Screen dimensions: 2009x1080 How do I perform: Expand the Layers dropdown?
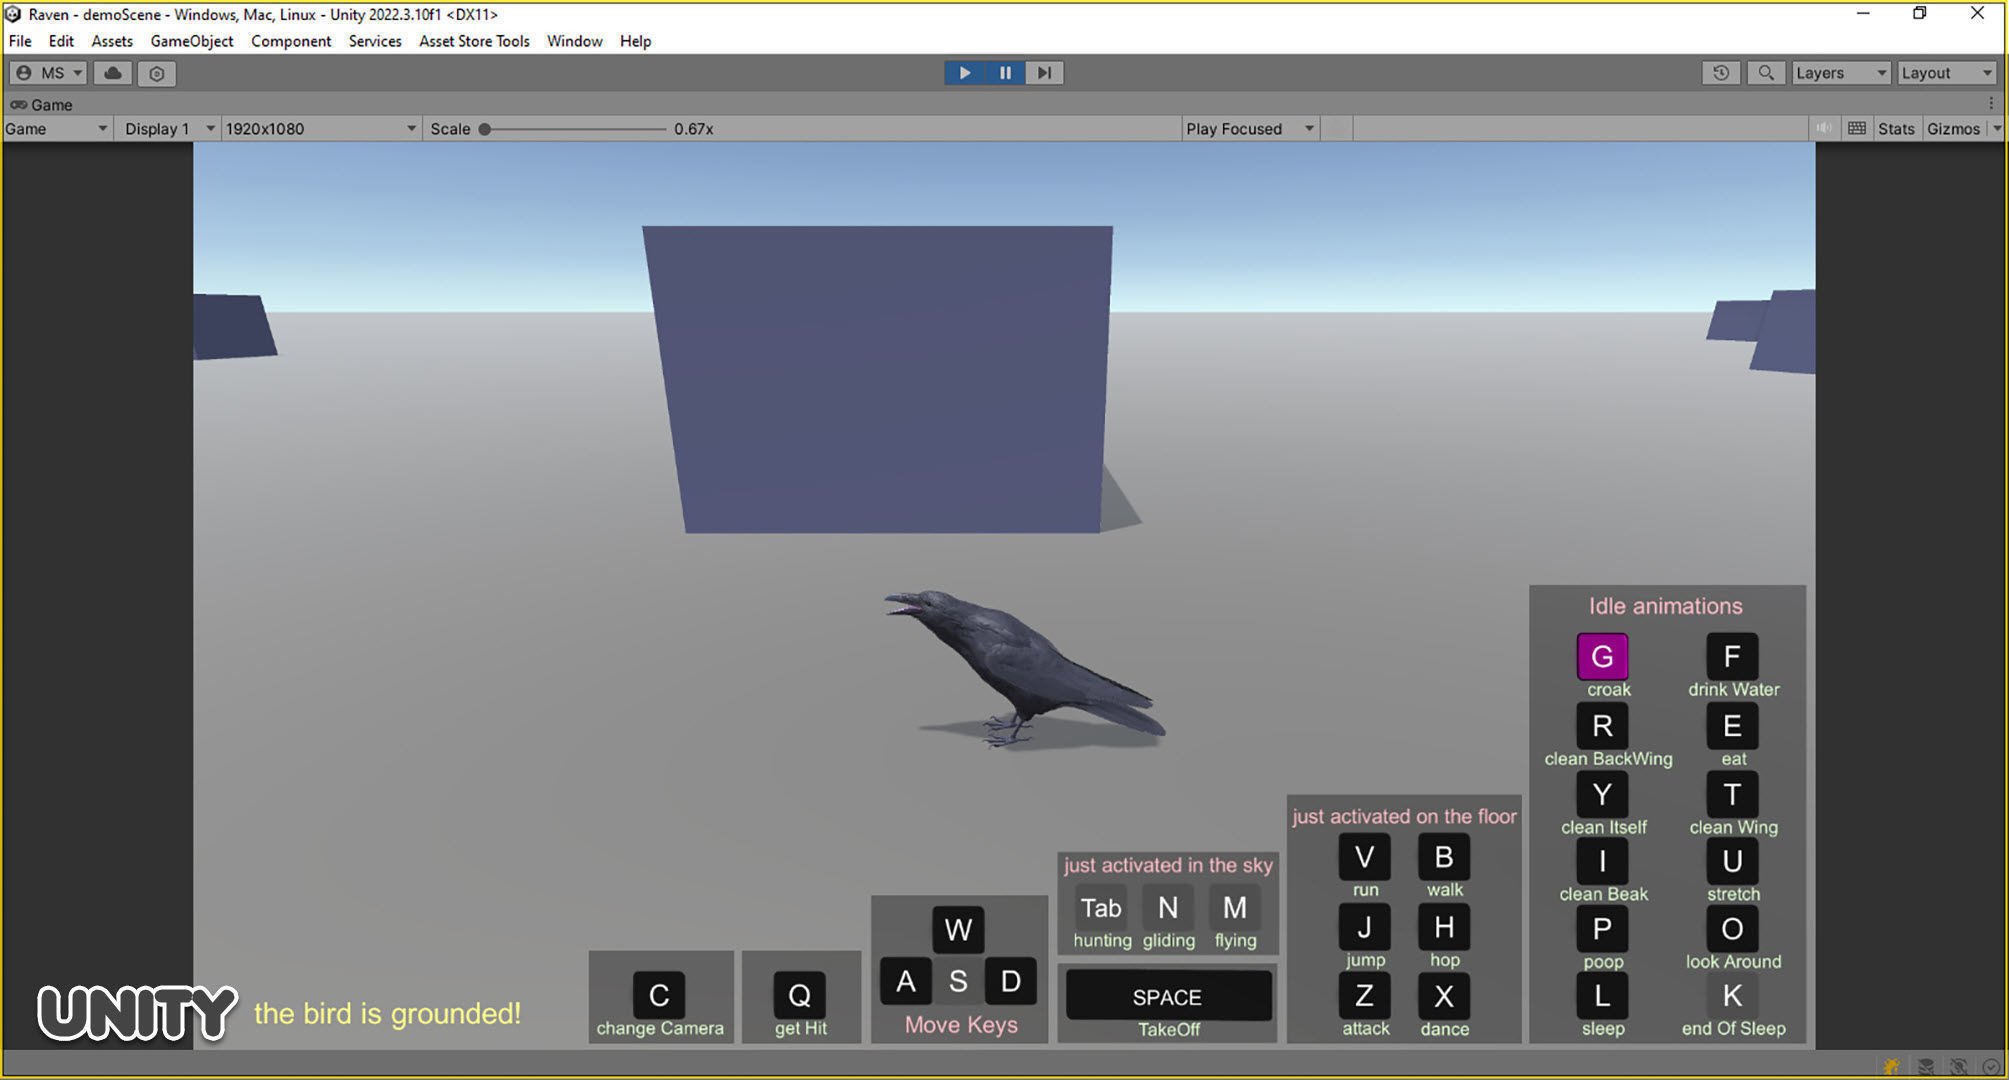(x=1841, y=73)
